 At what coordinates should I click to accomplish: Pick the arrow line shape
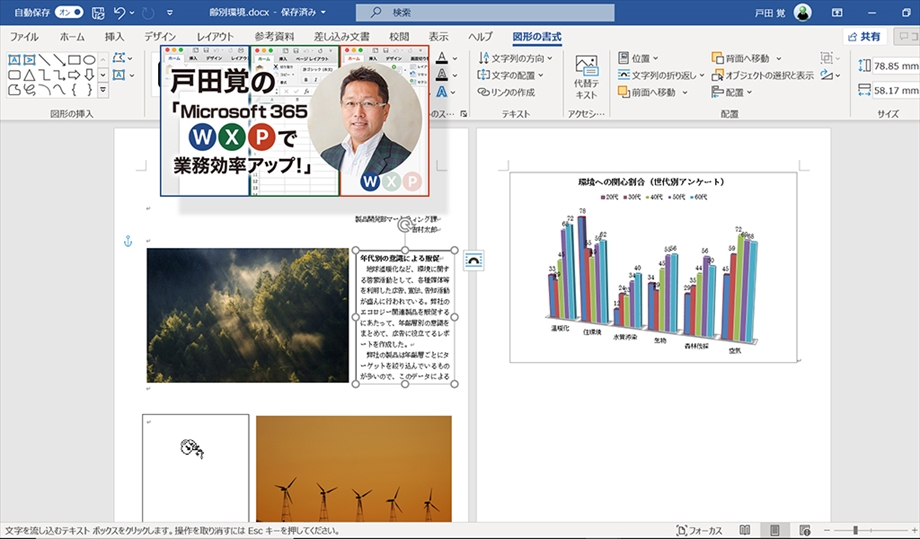(x=59, y=60)
